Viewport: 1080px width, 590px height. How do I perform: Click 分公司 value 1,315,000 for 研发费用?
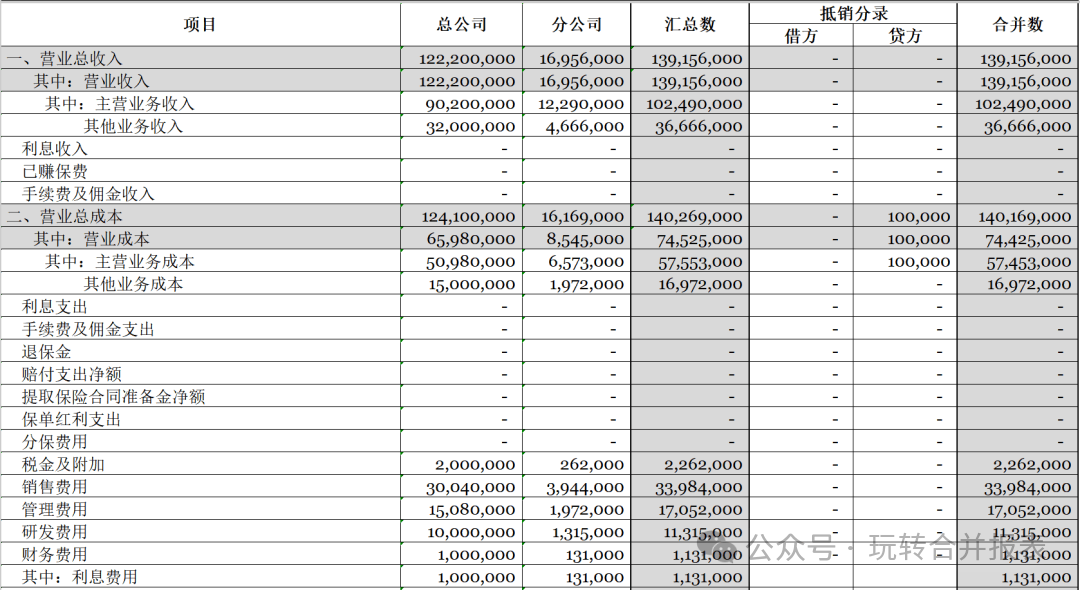(588, 532)
